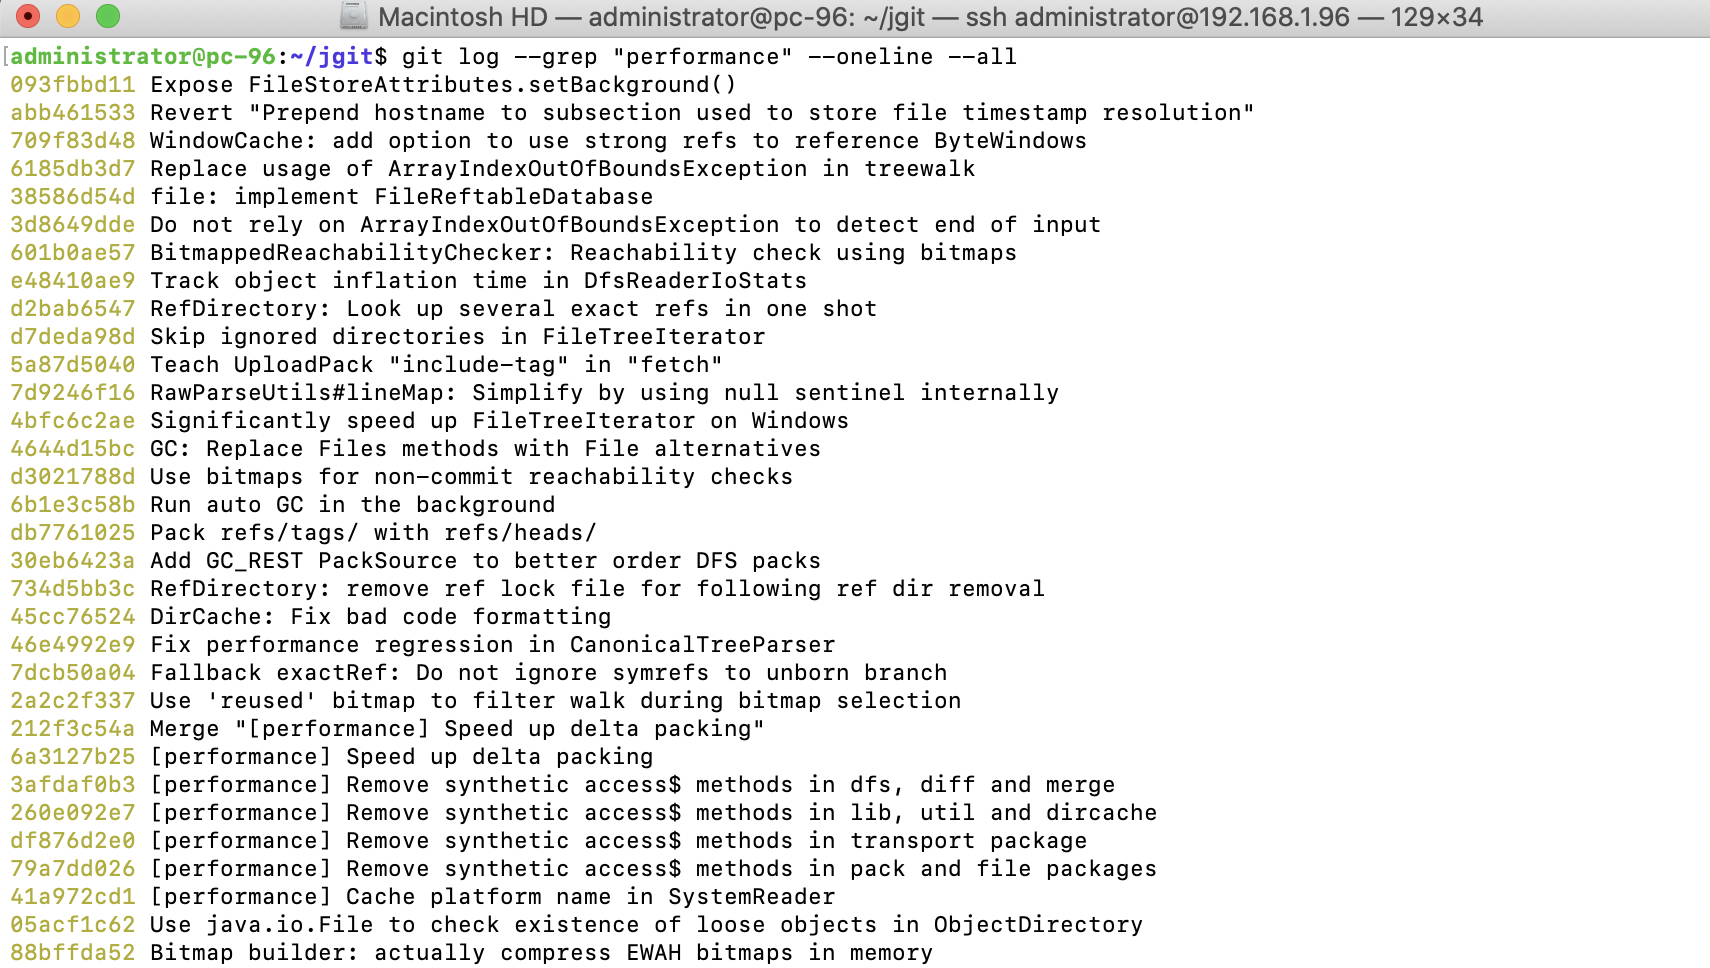Image resolution: width=1710 pixels, height=968 pixels.
Task: Click commit hash abb461533
Action: point(72,113)
